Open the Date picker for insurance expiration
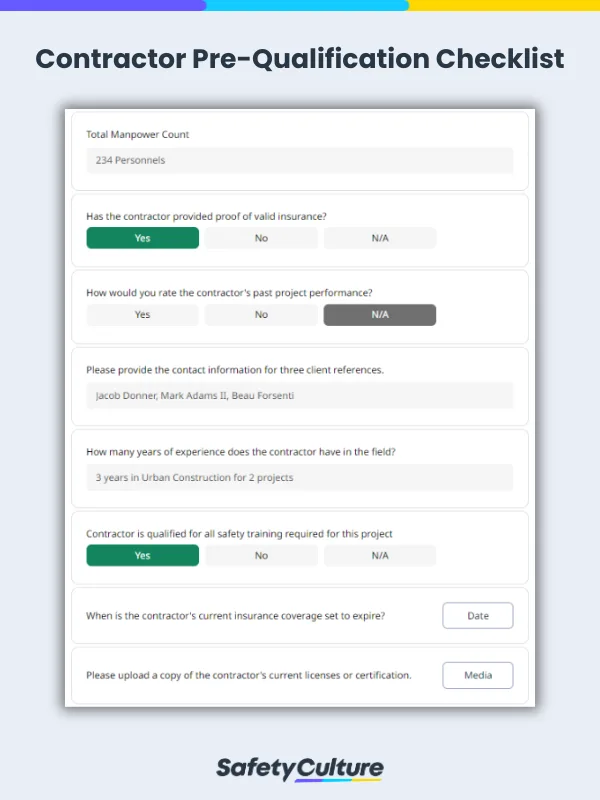The image size is (600, 800). click(x=477, y=615)
